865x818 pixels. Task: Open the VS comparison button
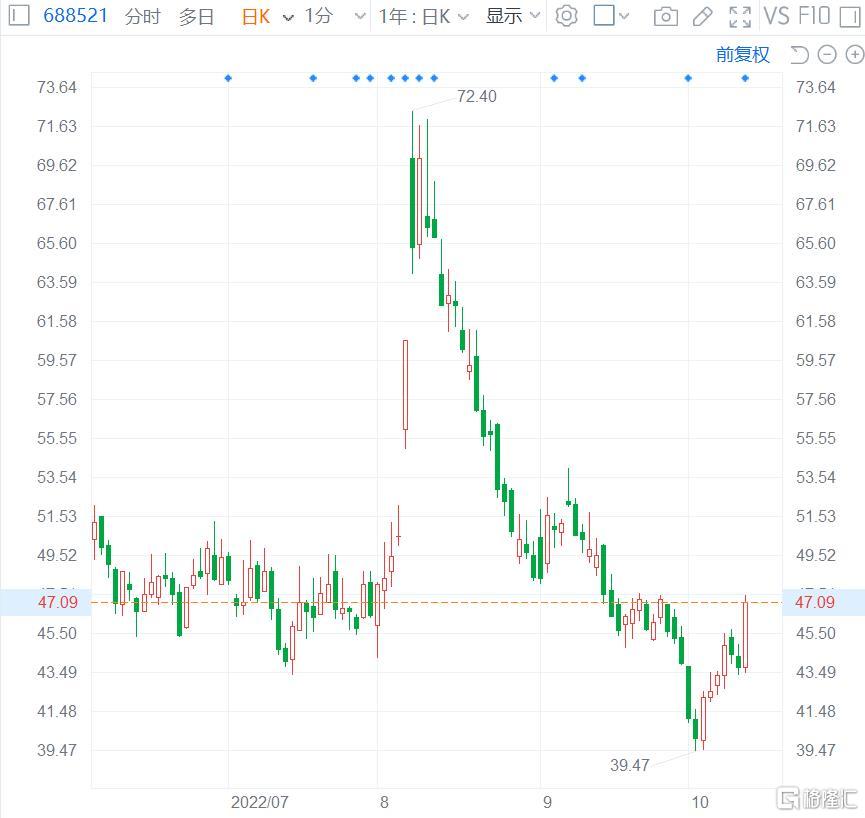point(777,16)
